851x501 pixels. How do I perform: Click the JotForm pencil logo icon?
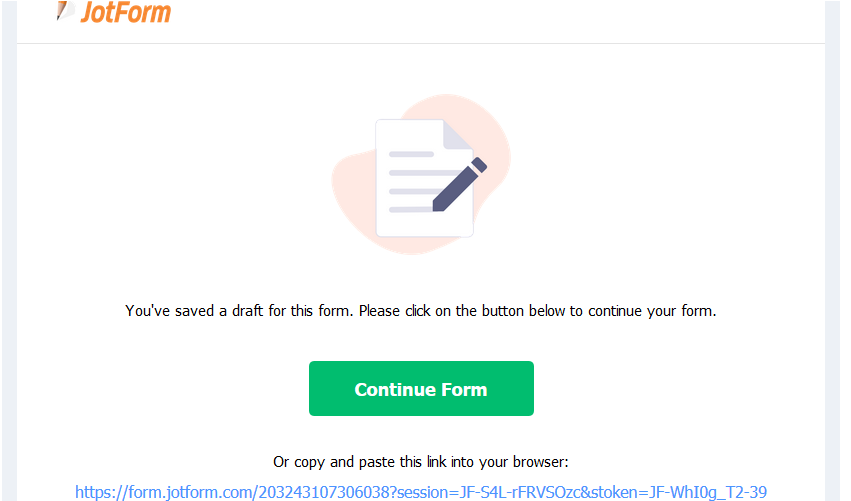click(65, 11)
